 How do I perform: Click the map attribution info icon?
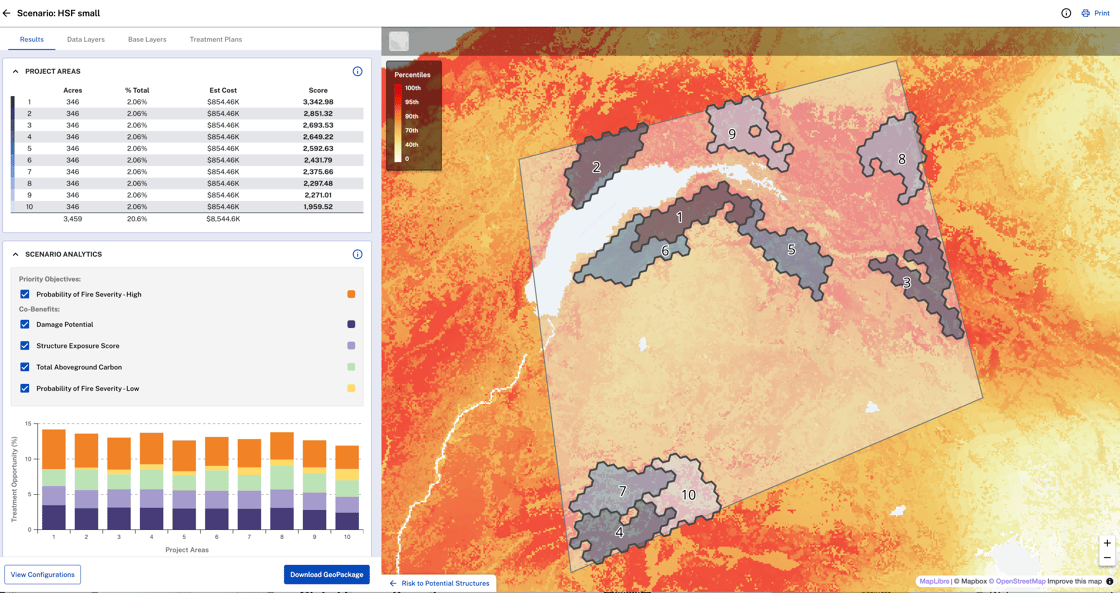point(1110,581)
